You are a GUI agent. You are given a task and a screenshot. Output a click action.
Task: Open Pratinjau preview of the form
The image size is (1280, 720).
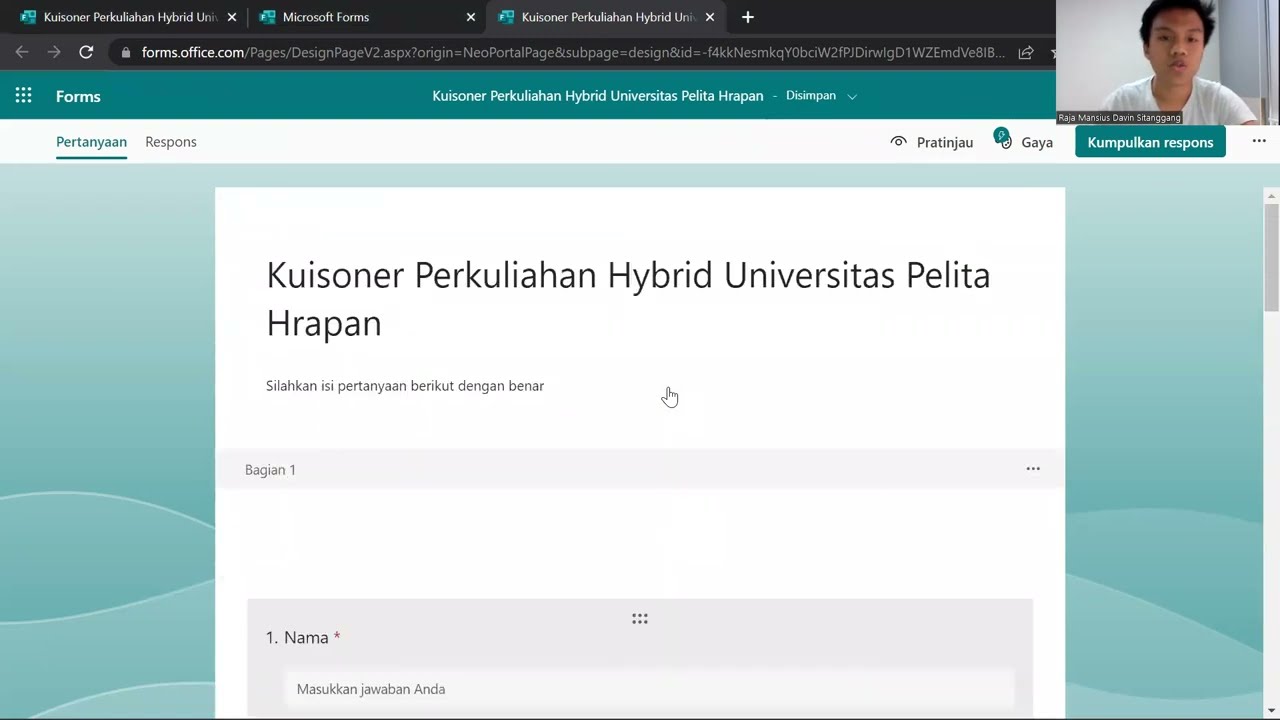931,142
